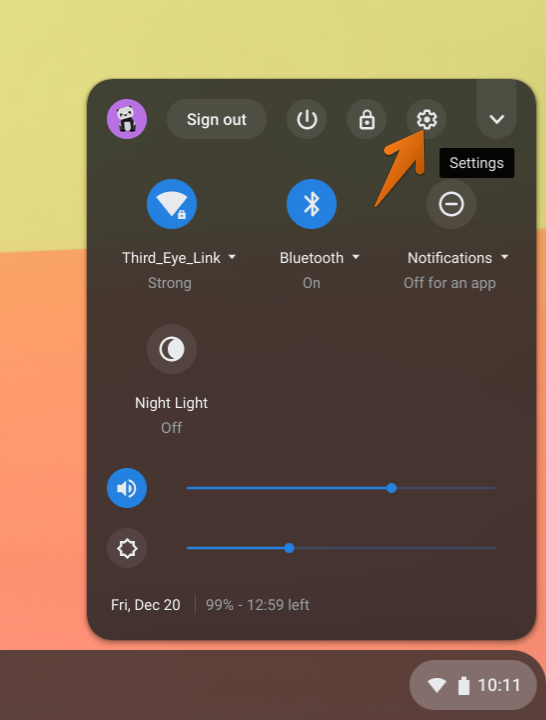Click the brightness sun icon

[127, 548]
